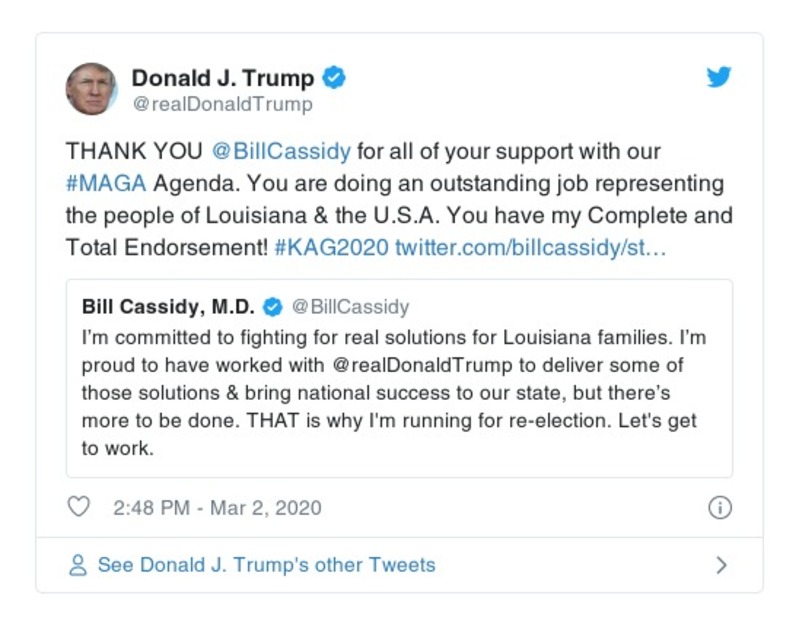
Task: Open See Donald J. Trump's other Tweets
Action: (x=266, y=565)
